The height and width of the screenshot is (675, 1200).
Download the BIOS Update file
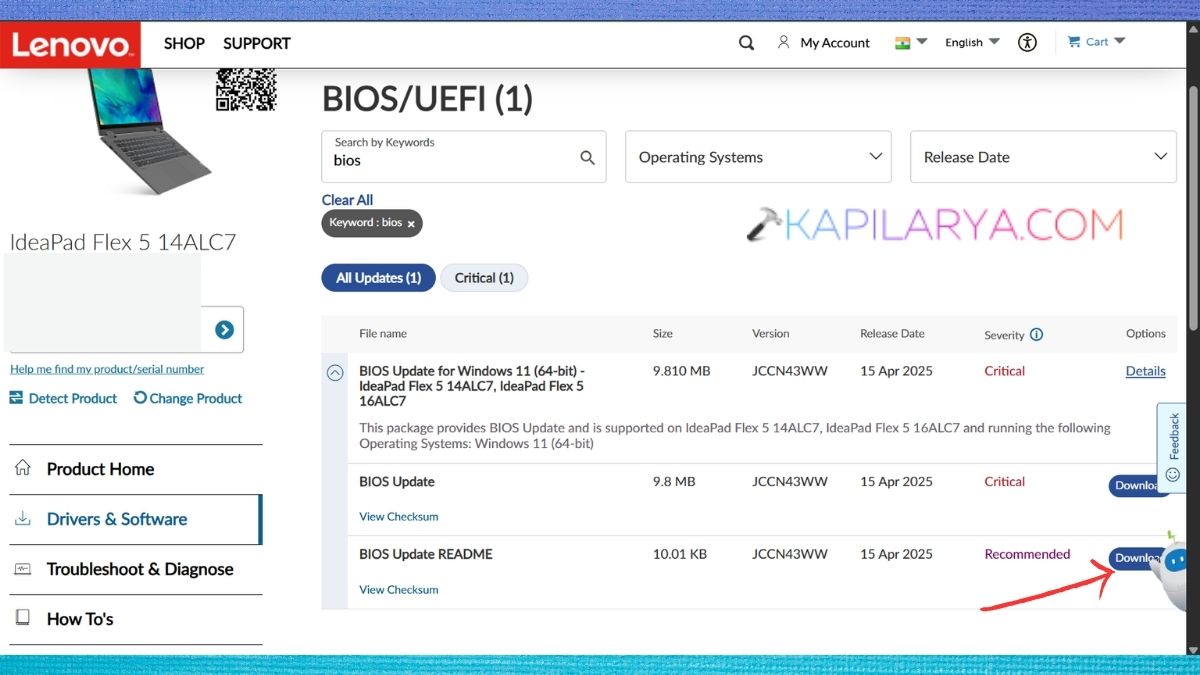pyautogui.click(x=1138, y=485)
